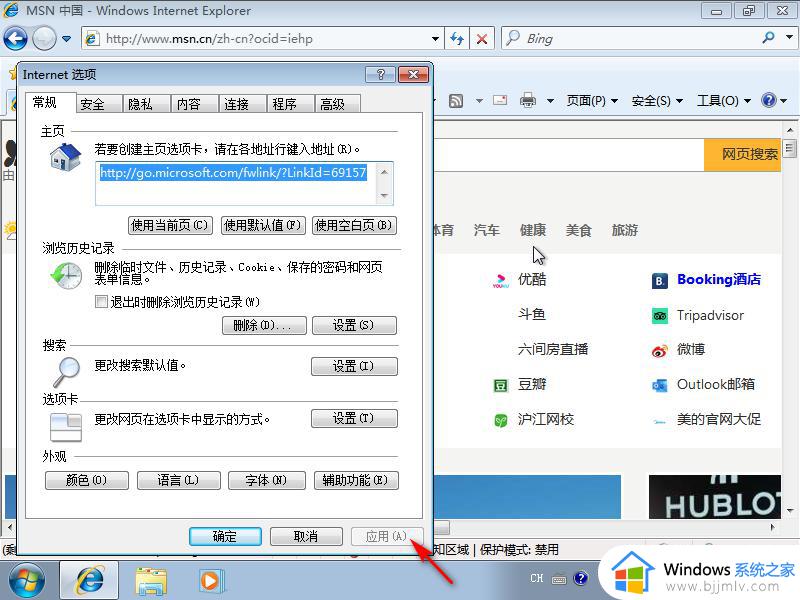Open the Windows Start orb

pos(27,581)
